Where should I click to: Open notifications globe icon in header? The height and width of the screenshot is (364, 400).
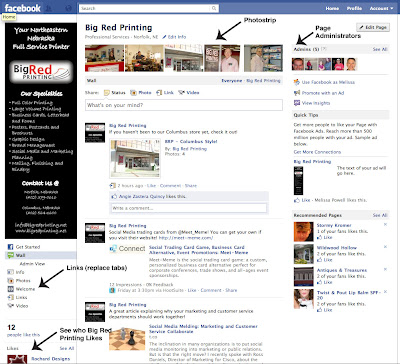(68, 8)
